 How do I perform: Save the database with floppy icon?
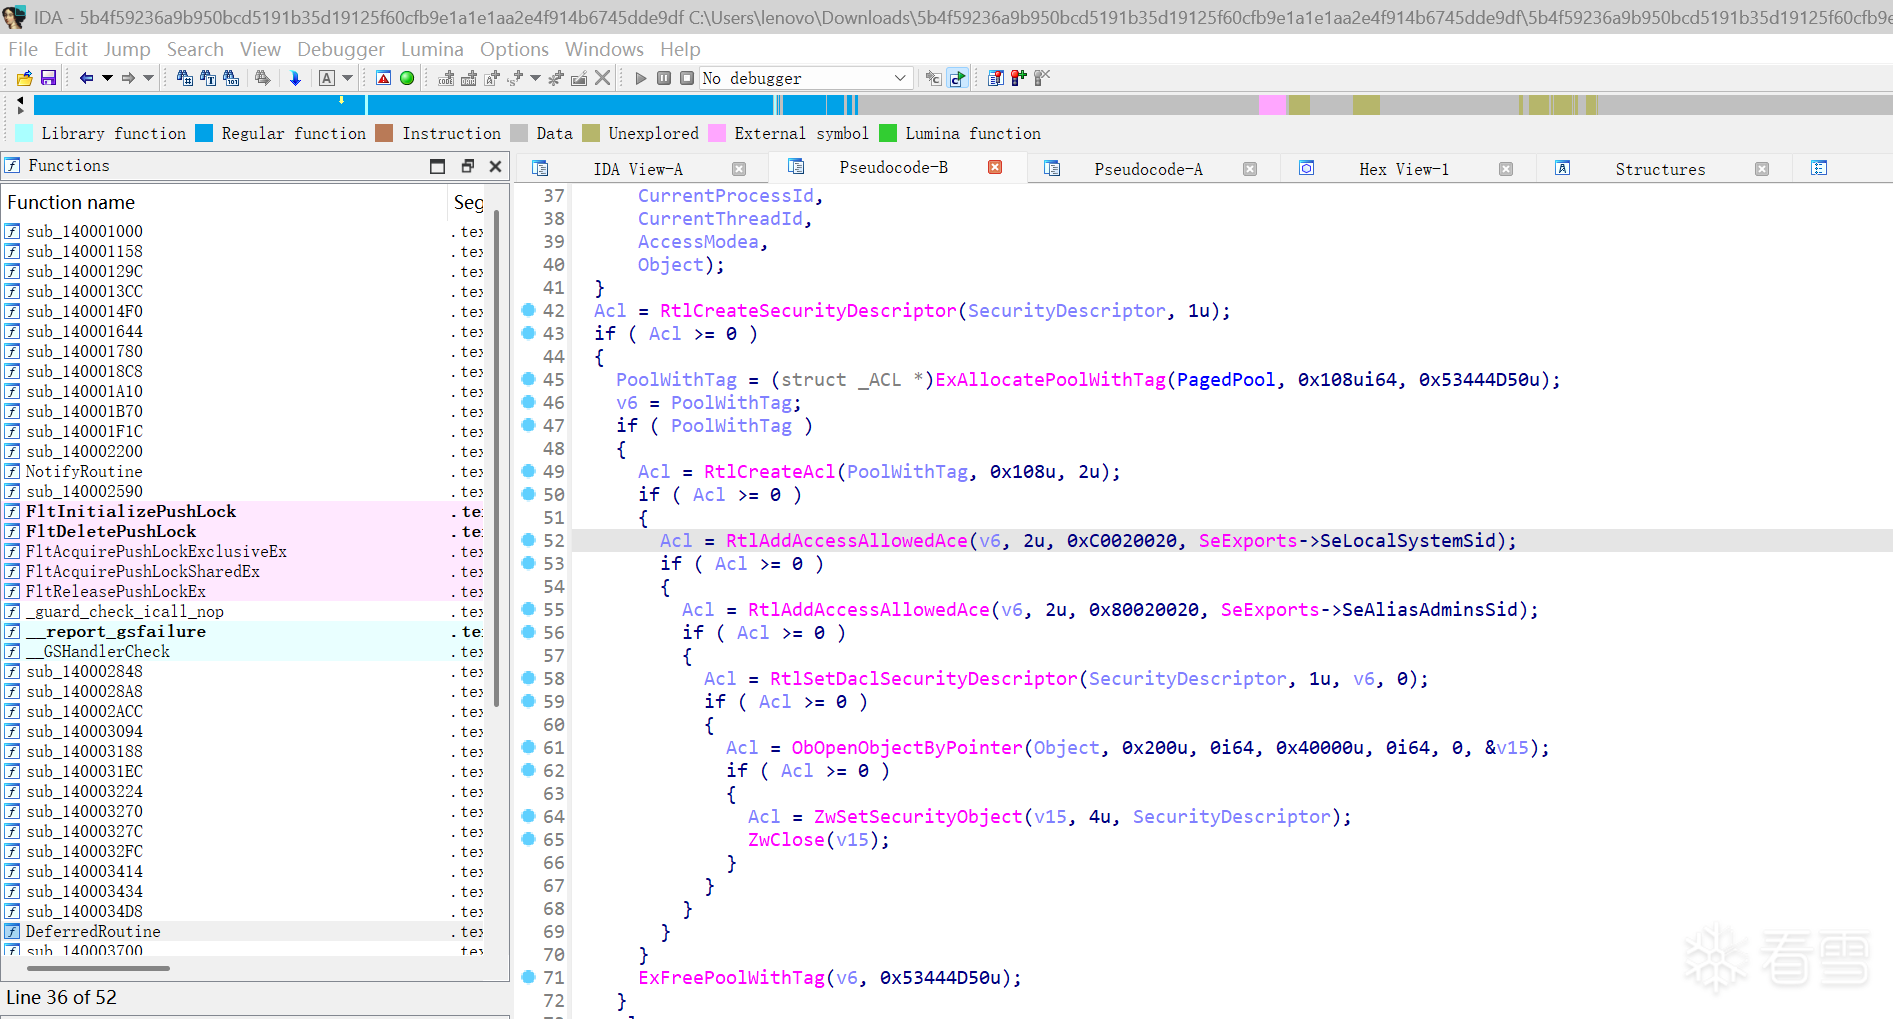coord(48,78)
